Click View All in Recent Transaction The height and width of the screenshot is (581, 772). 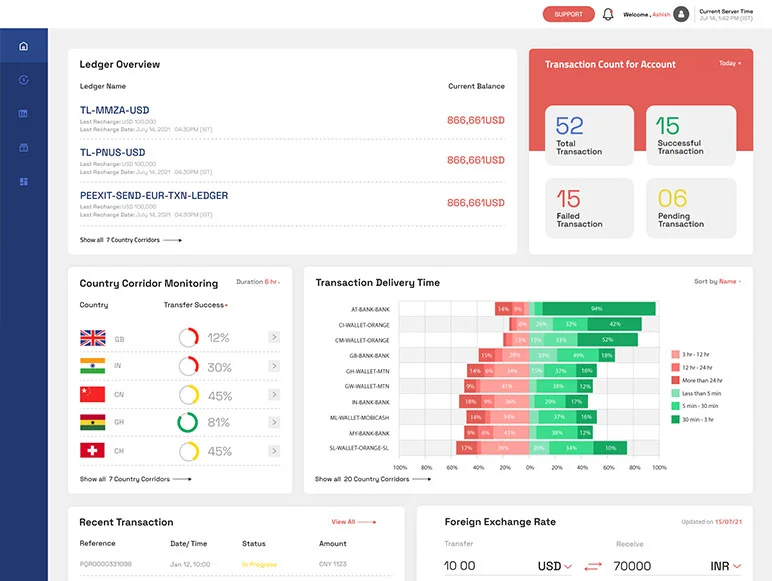click(x=353, y=522)
